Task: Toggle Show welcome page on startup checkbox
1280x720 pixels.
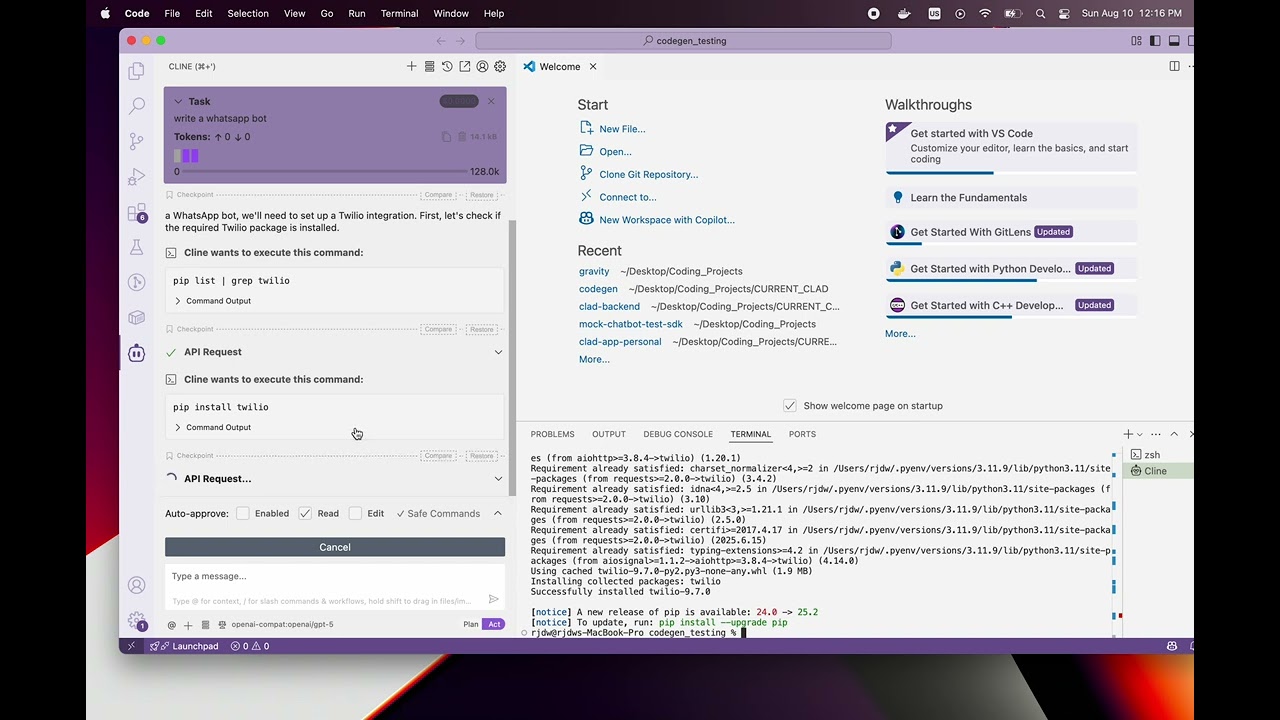Action: (790, 405)
